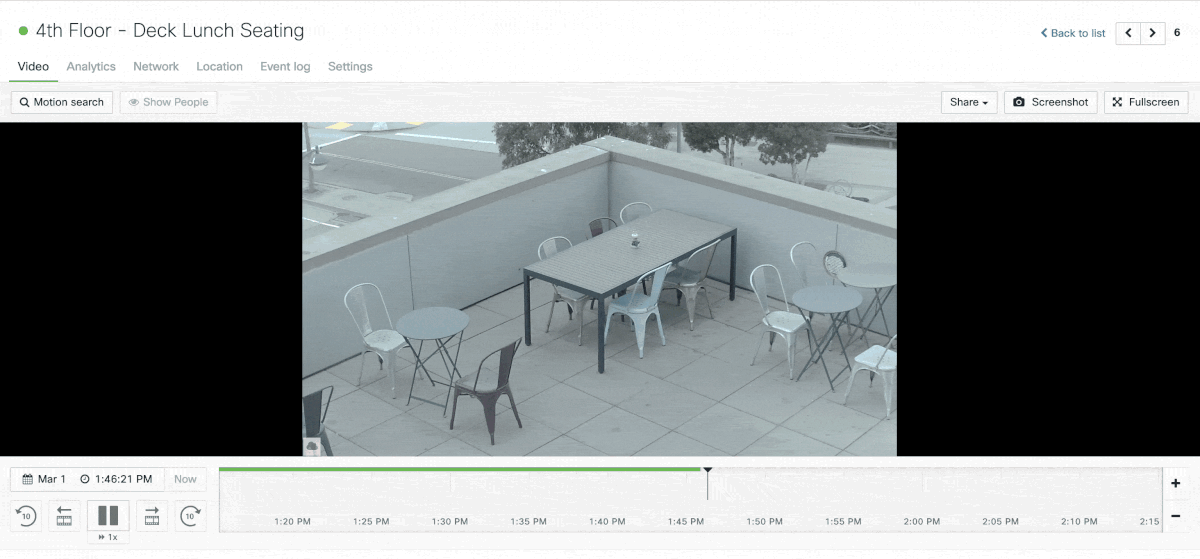Seek timeline to 2:00 PM
Screen dimensions: 1200x559
pos(921,521)
